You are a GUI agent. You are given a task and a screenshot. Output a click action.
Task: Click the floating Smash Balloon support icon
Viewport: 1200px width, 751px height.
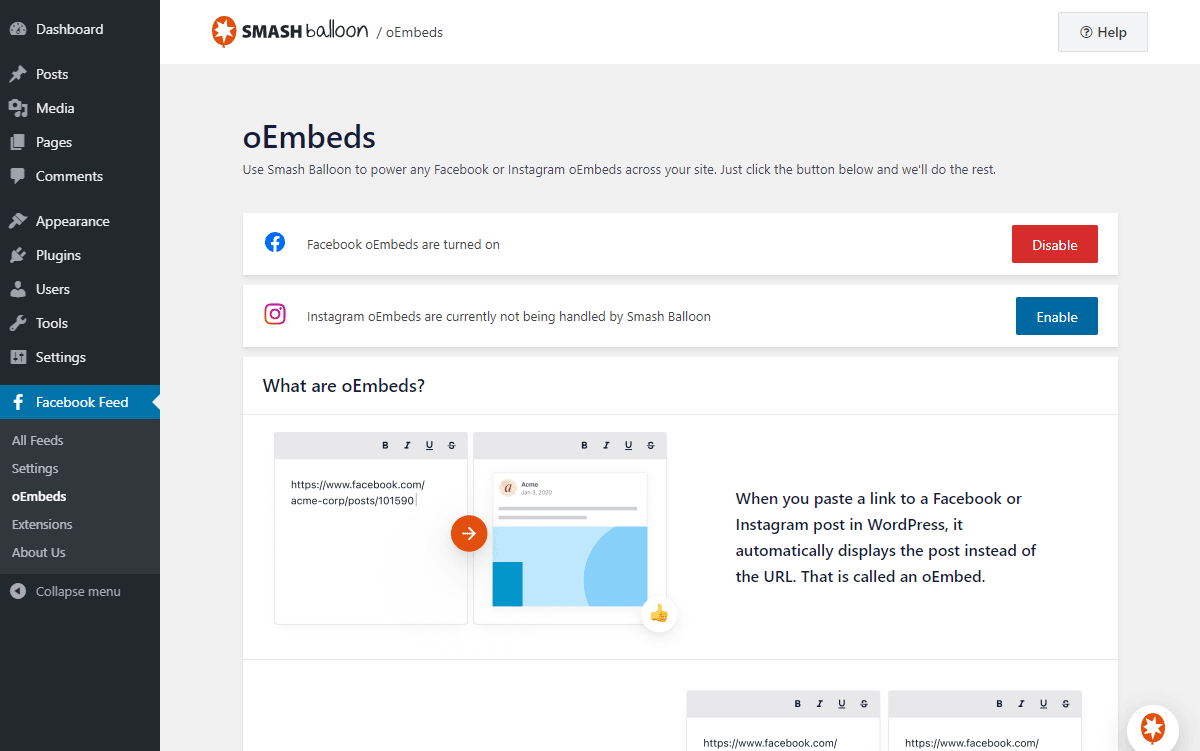pyautogui.click(x=1154, y=727)
